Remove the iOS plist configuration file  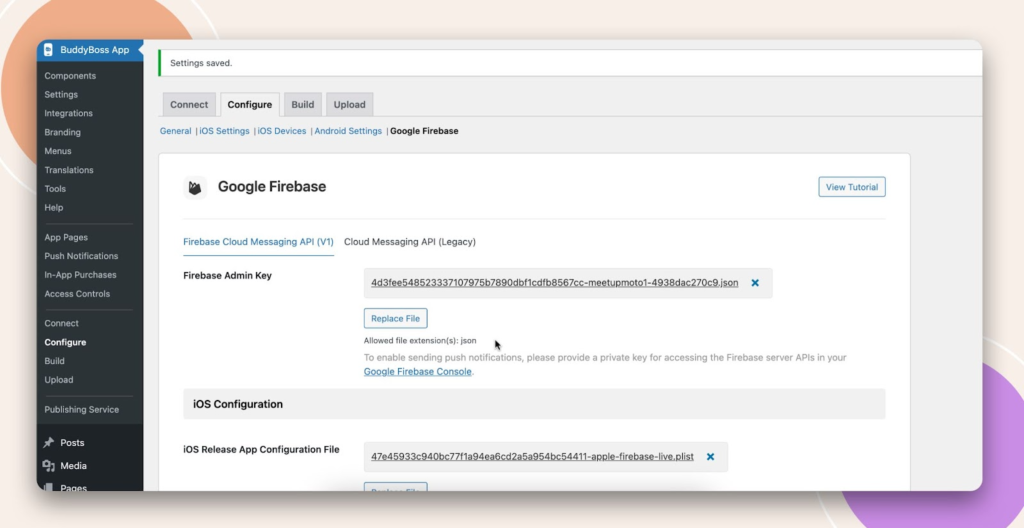click(x=710, y=457)
